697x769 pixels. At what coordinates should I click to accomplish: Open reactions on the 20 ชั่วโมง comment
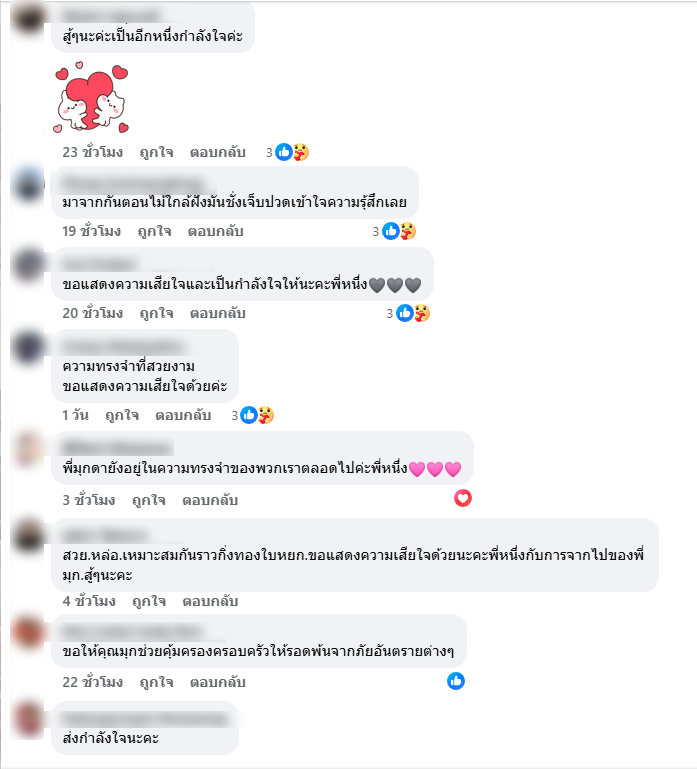point(408,313)
